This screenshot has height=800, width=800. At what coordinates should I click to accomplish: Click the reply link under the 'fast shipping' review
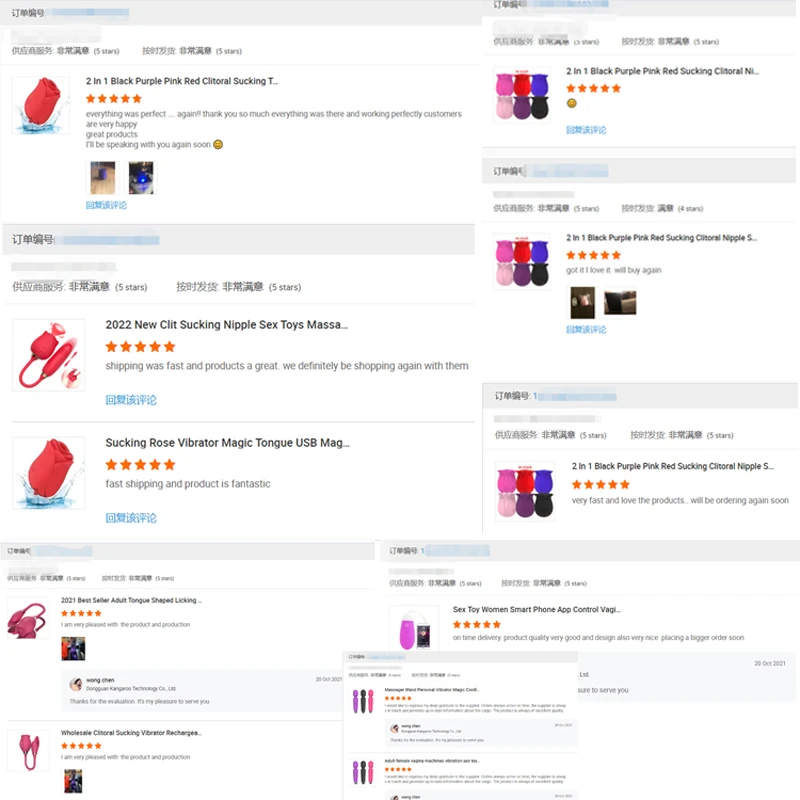(131, 518)
